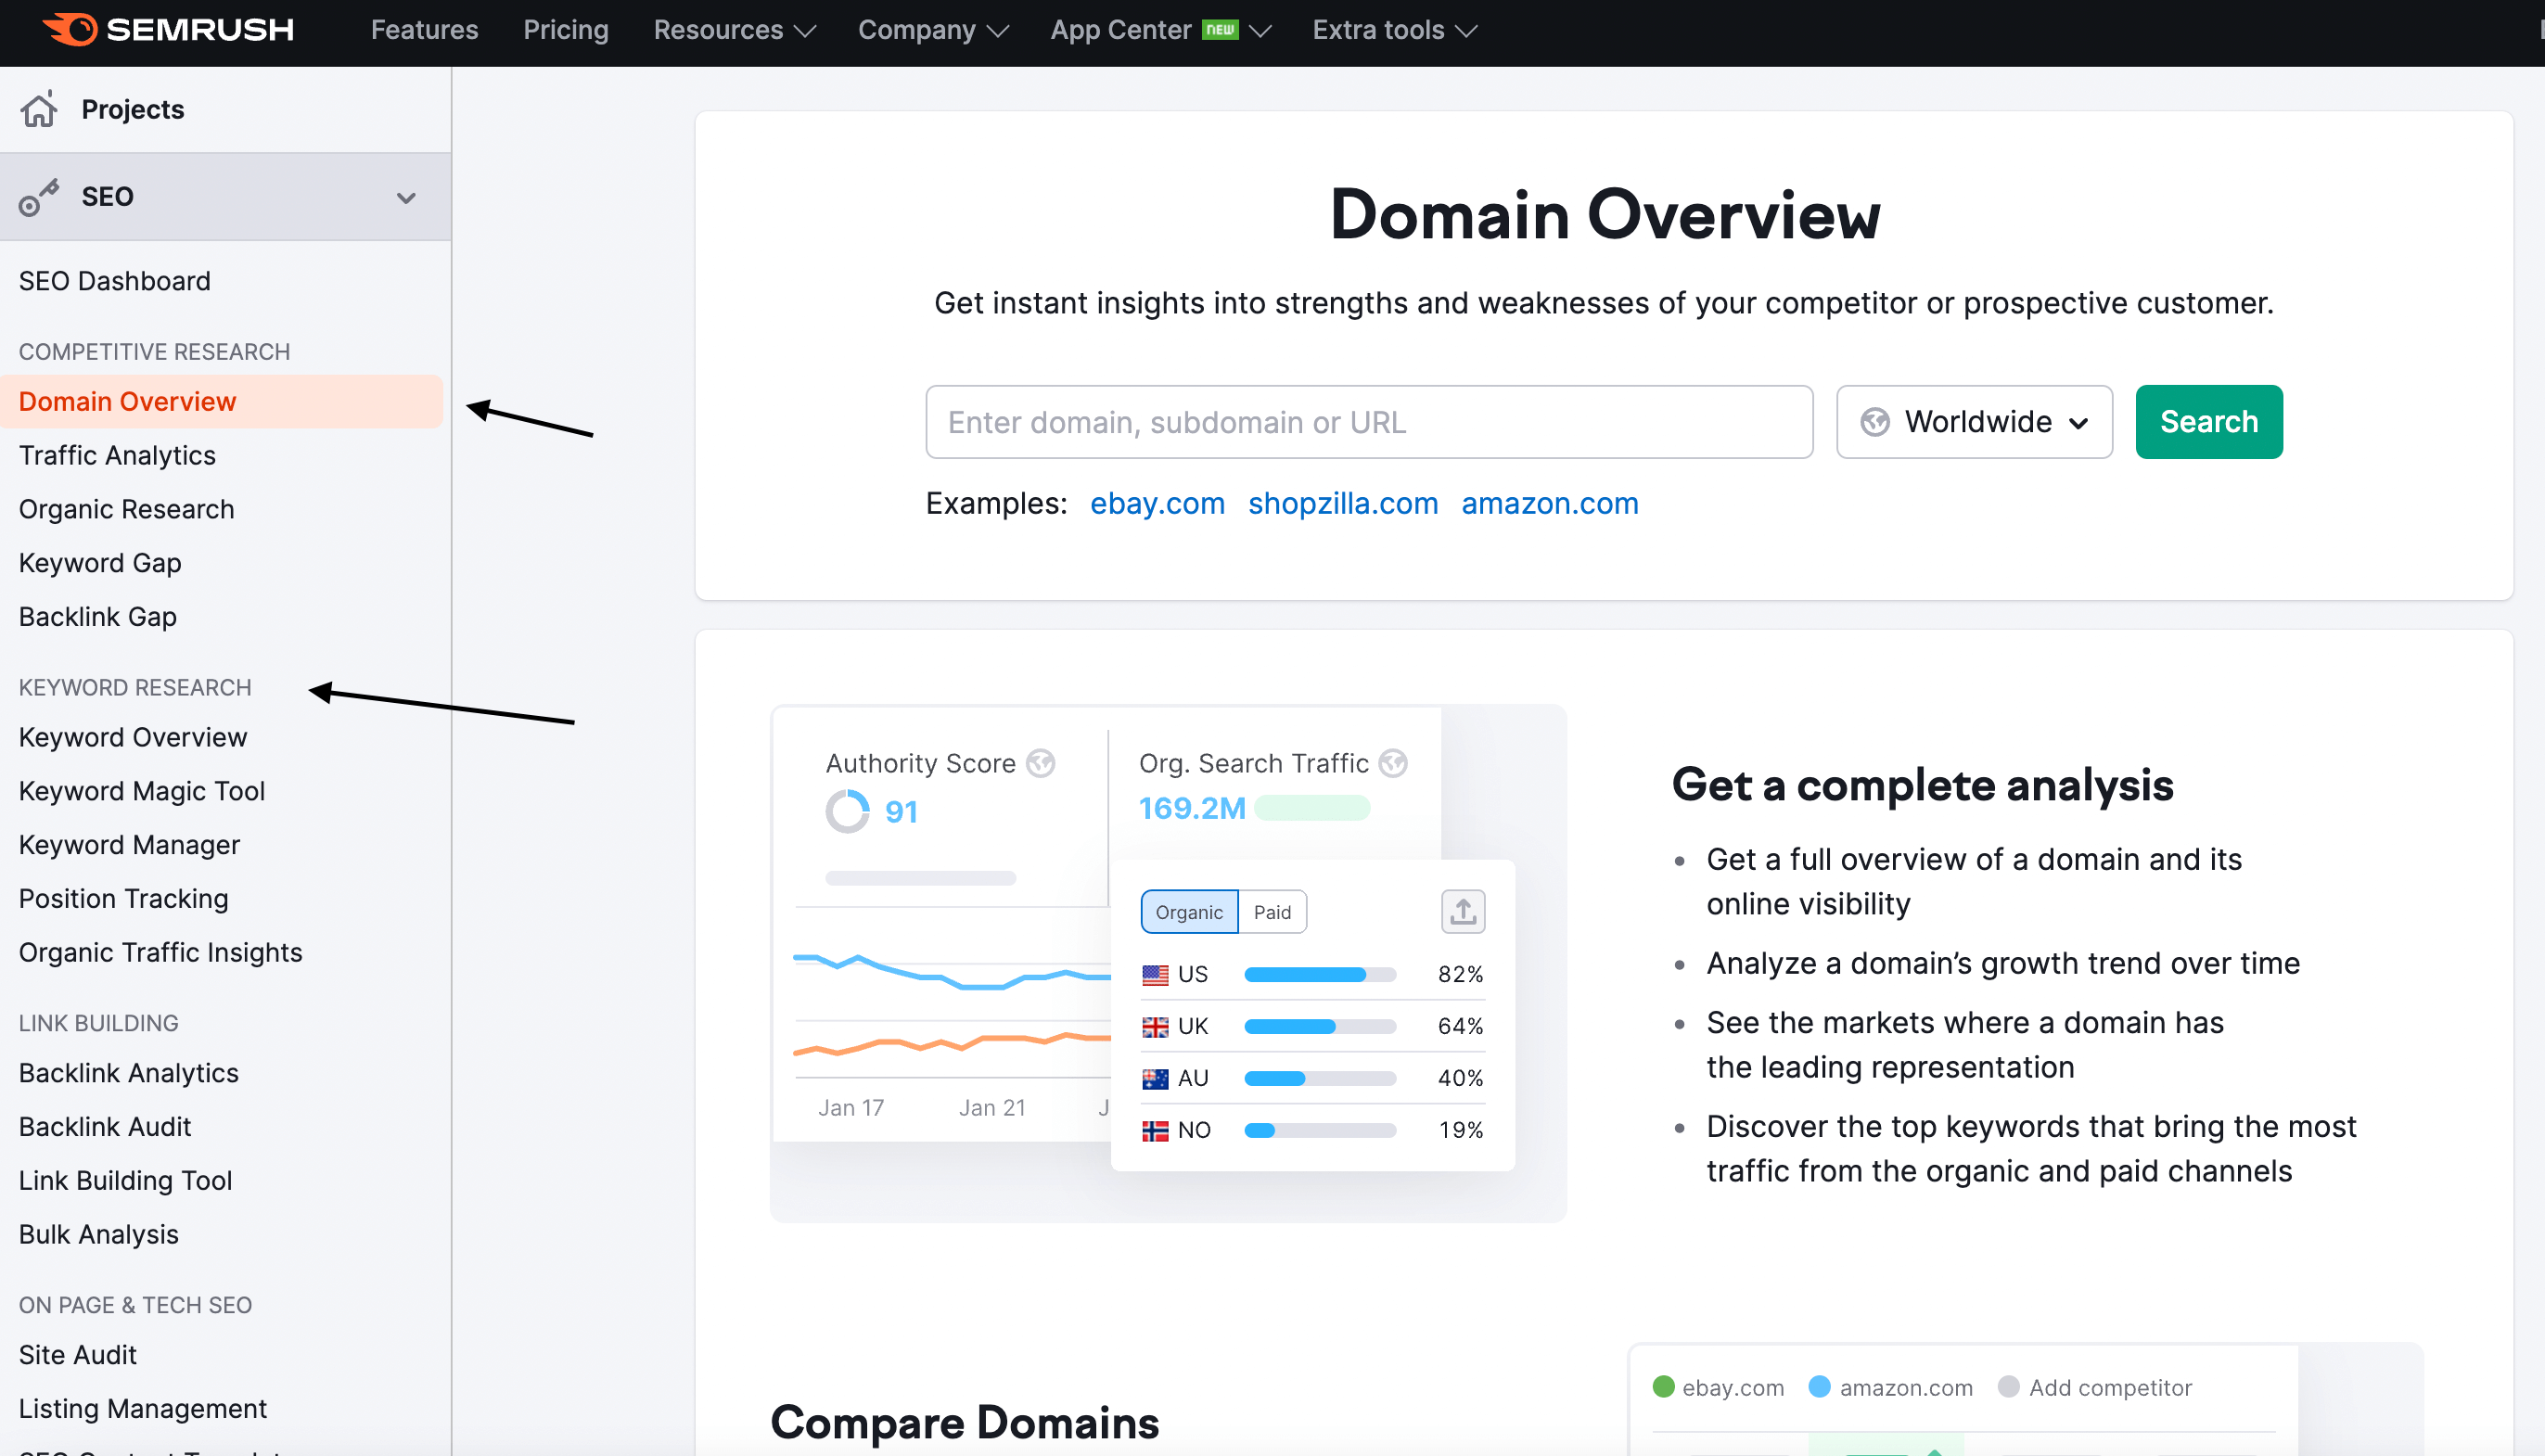Screen dimensions: 2545x1456
Task: Focus the domain, subdomain or URL field
Action: click(1369, 422)
